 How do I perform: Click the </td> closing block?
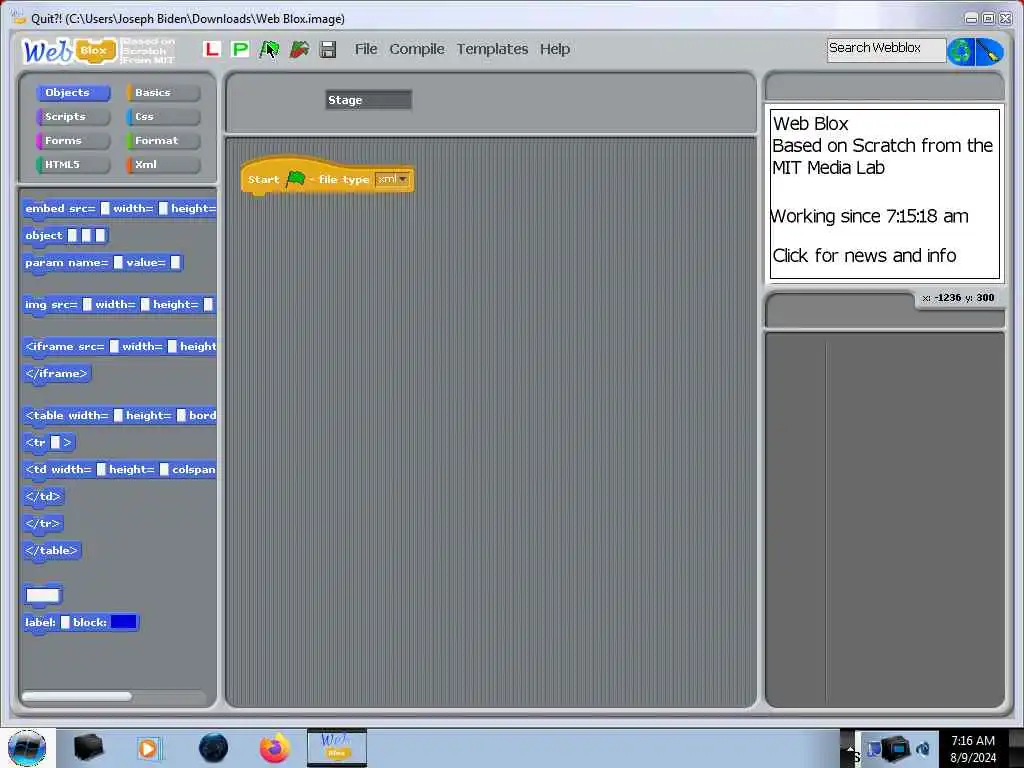tap(44, 497)
